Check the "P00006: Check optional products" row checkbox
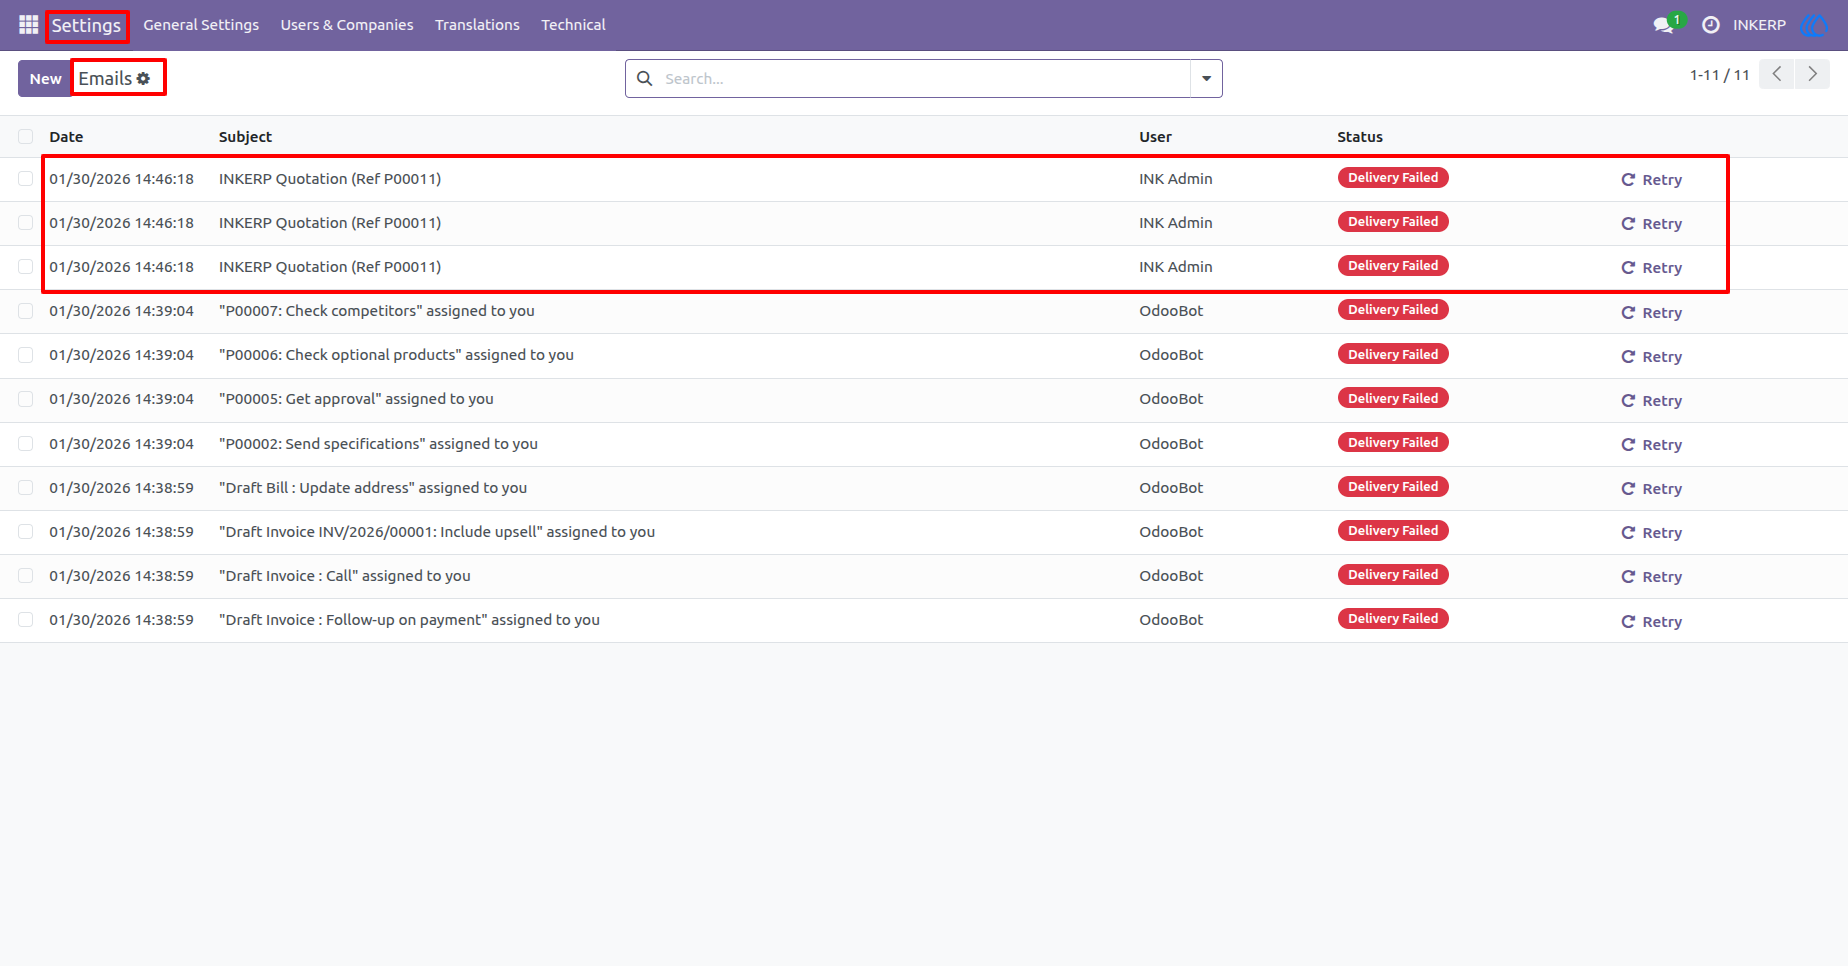The image size is (1848, 966). (x=26, y=355)
